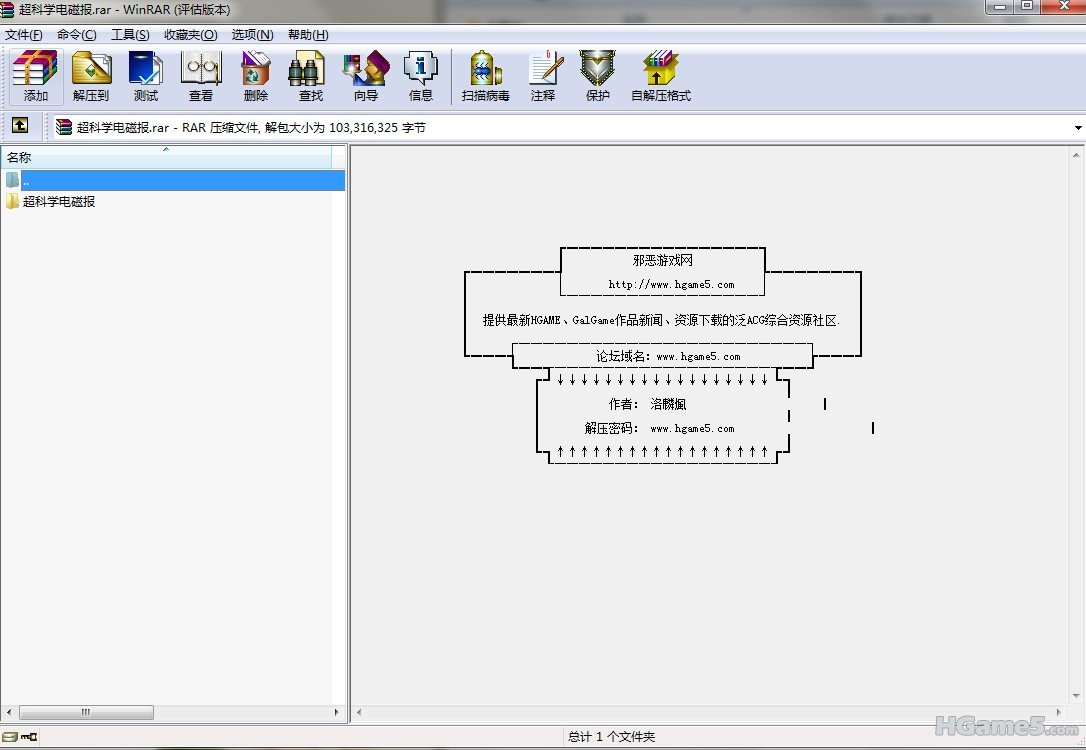Run 扫描病毒 (virus scan) on archive
1086x750 pixels.
(486, 76)
